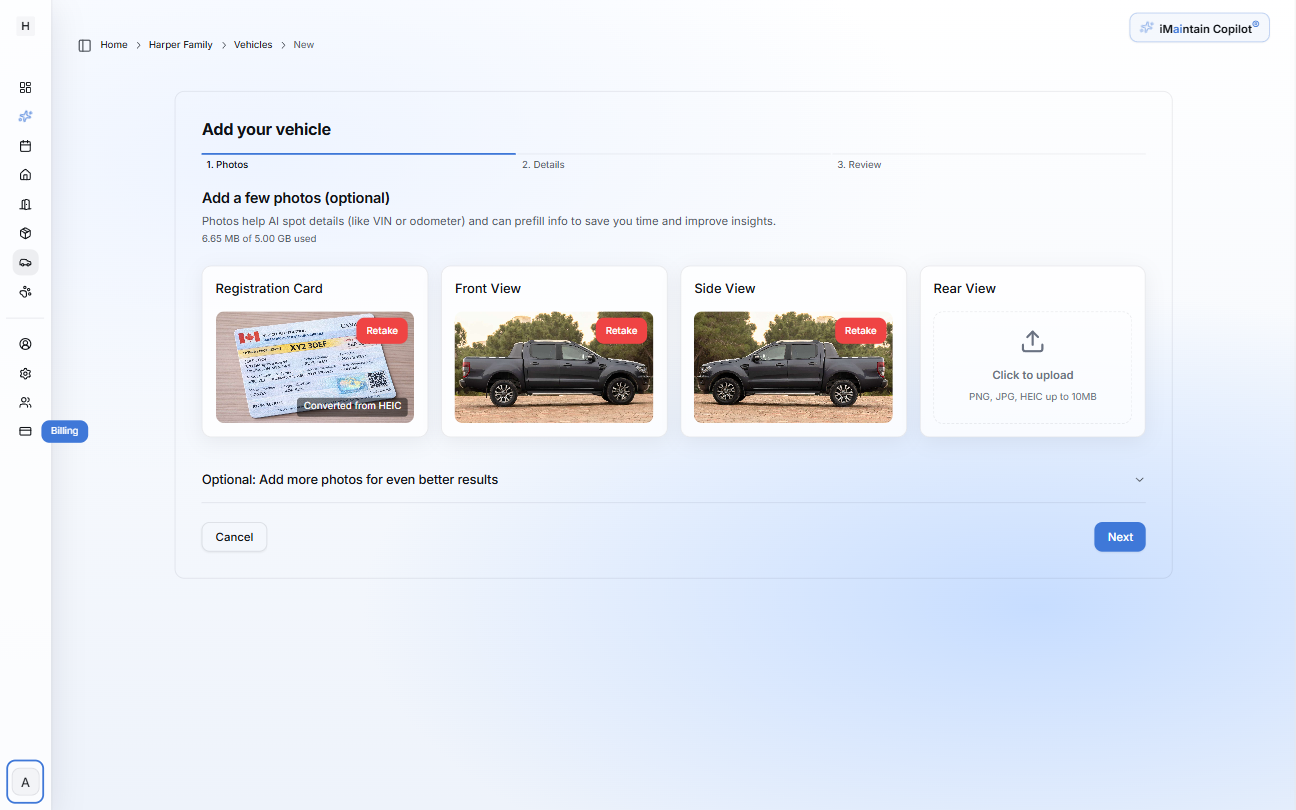Switch to the Review step
This screenshot has height=810, width=1296.
[x=859, y=164]
